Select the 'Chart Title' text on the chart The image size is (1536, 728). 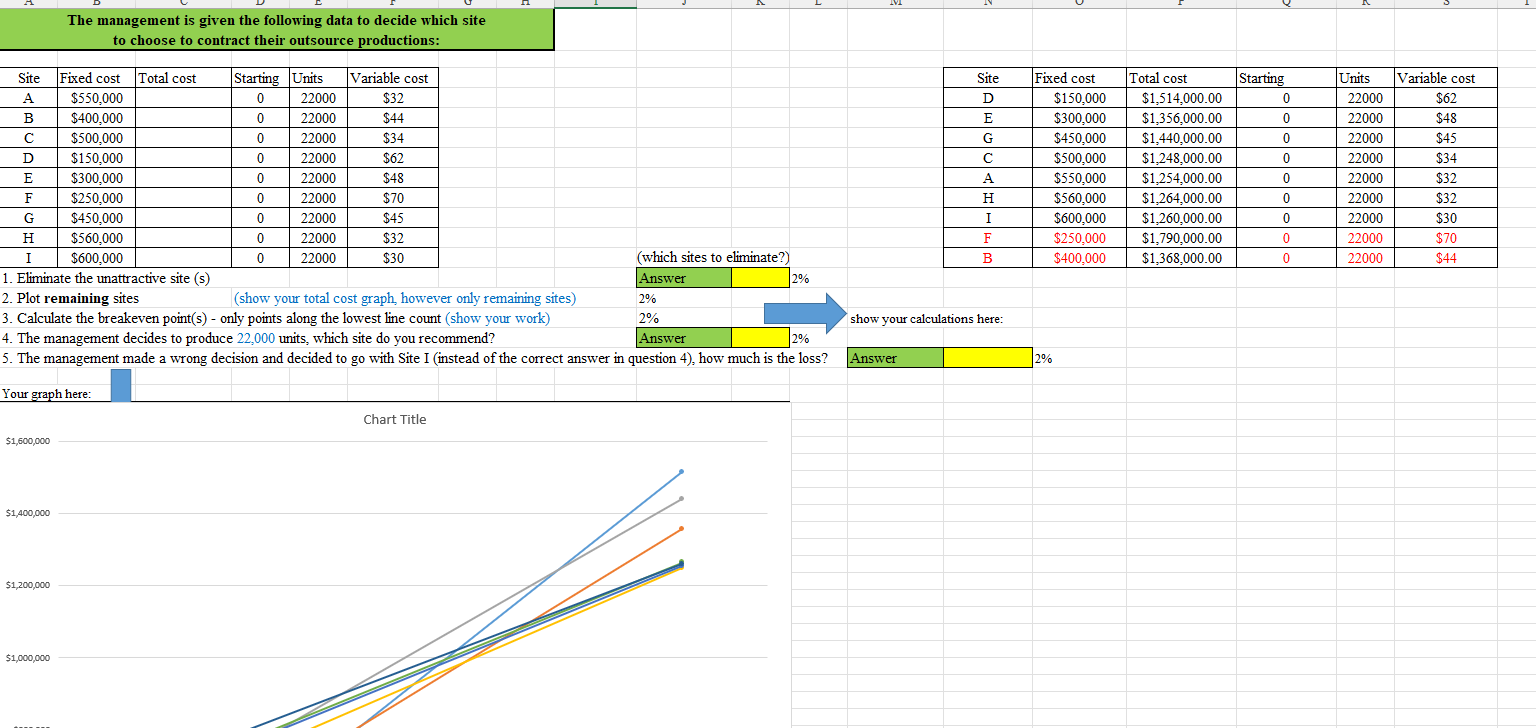click(x=395, y=420)
